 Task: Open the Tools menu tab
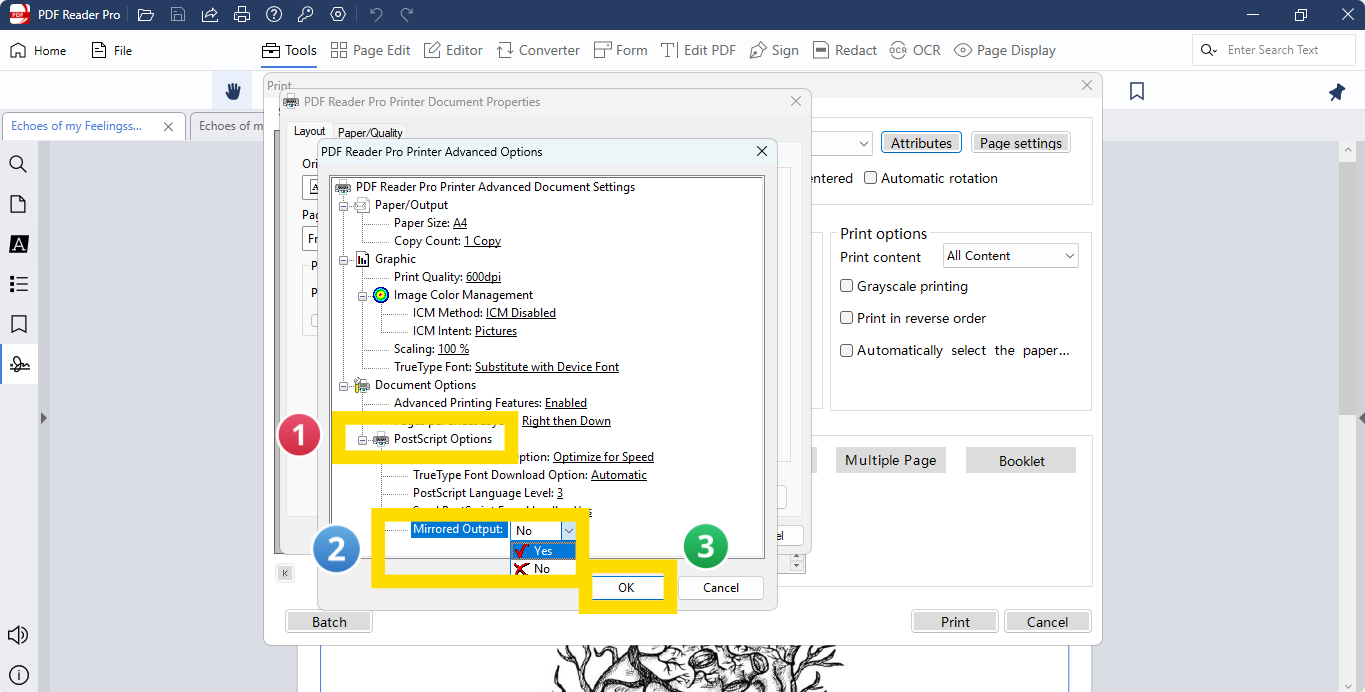[x=289, y=50]
